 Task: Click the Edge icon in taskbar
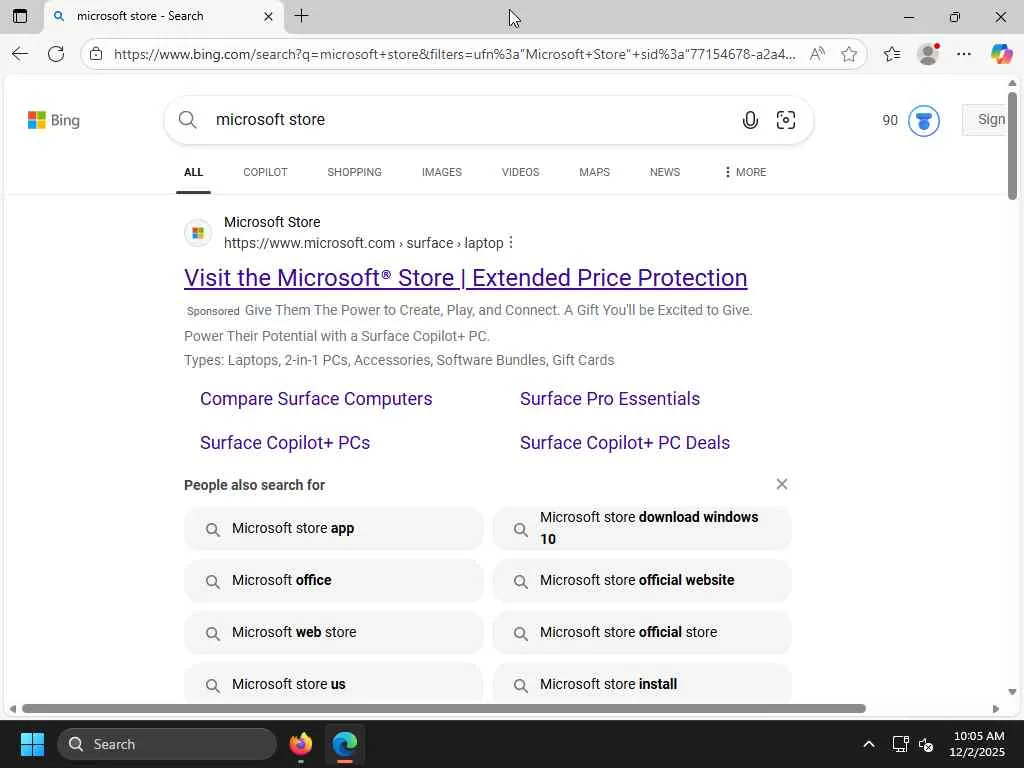[x=345, y=744]
